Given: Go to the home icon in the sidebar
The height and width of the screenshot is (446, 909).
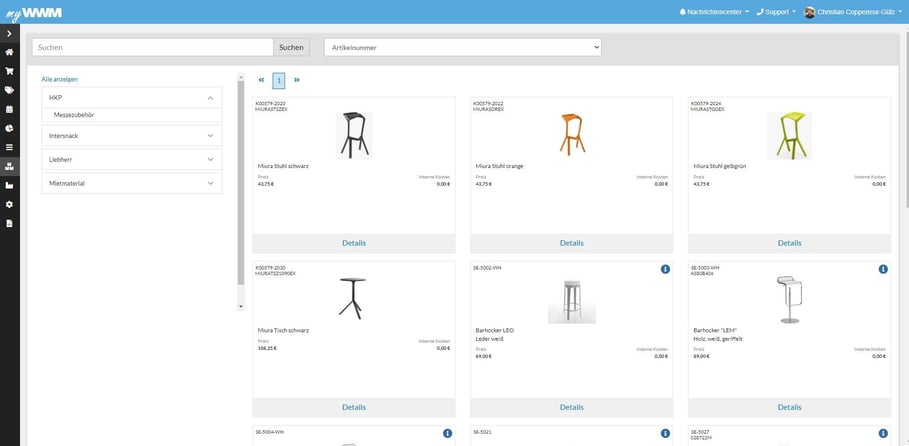Looking at the screenshot, I should click(x=9, y=52).
